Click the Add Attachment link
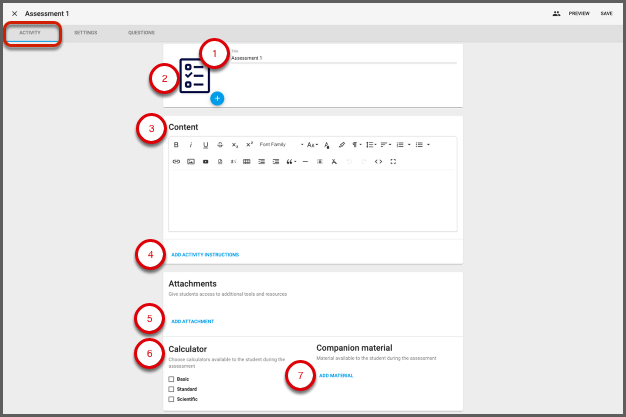The height and width of the screenshot is (417, 626). coord(192,322)
